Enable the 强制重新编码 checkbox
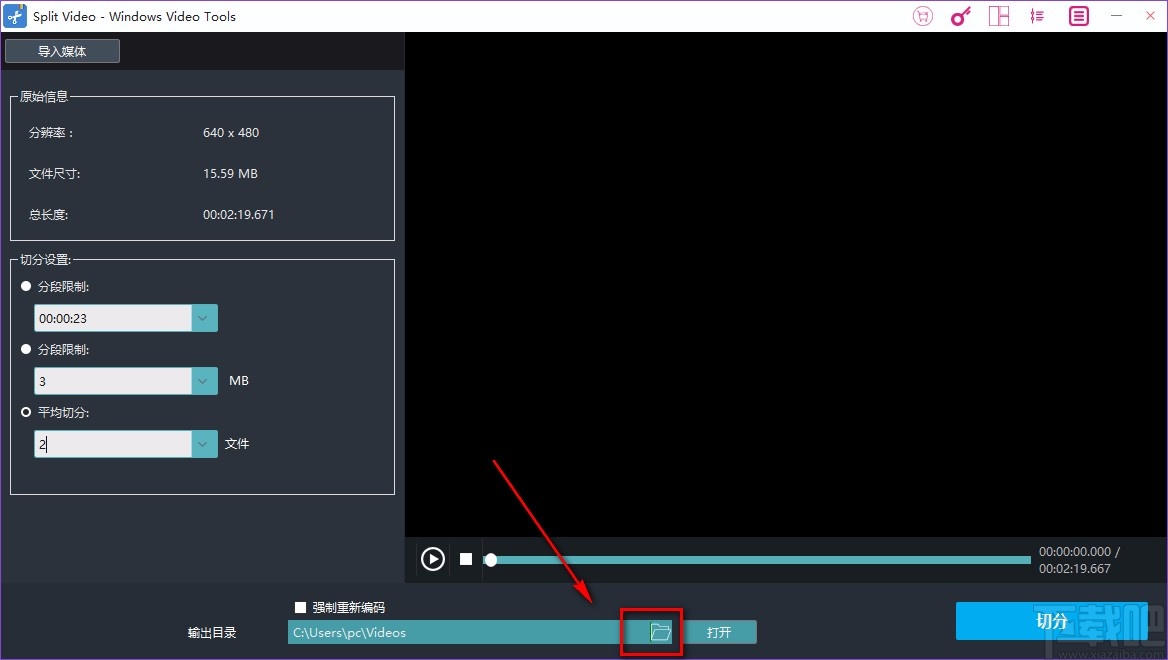The width and height of the screenshot is (1168, 660). tap(299, 607)
